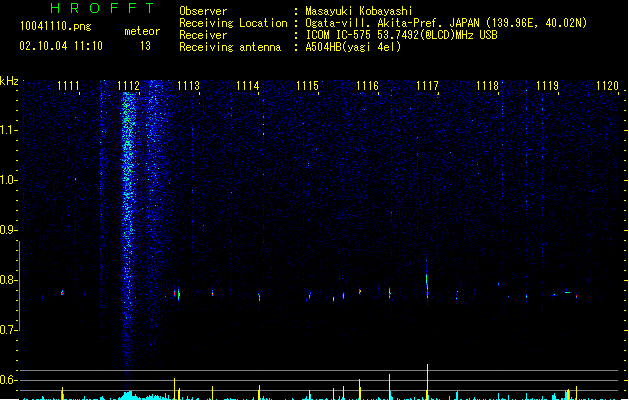The image size is (629, 400).
Task: Click the 0.8 kHz frequency label
Action: (8, 280)
